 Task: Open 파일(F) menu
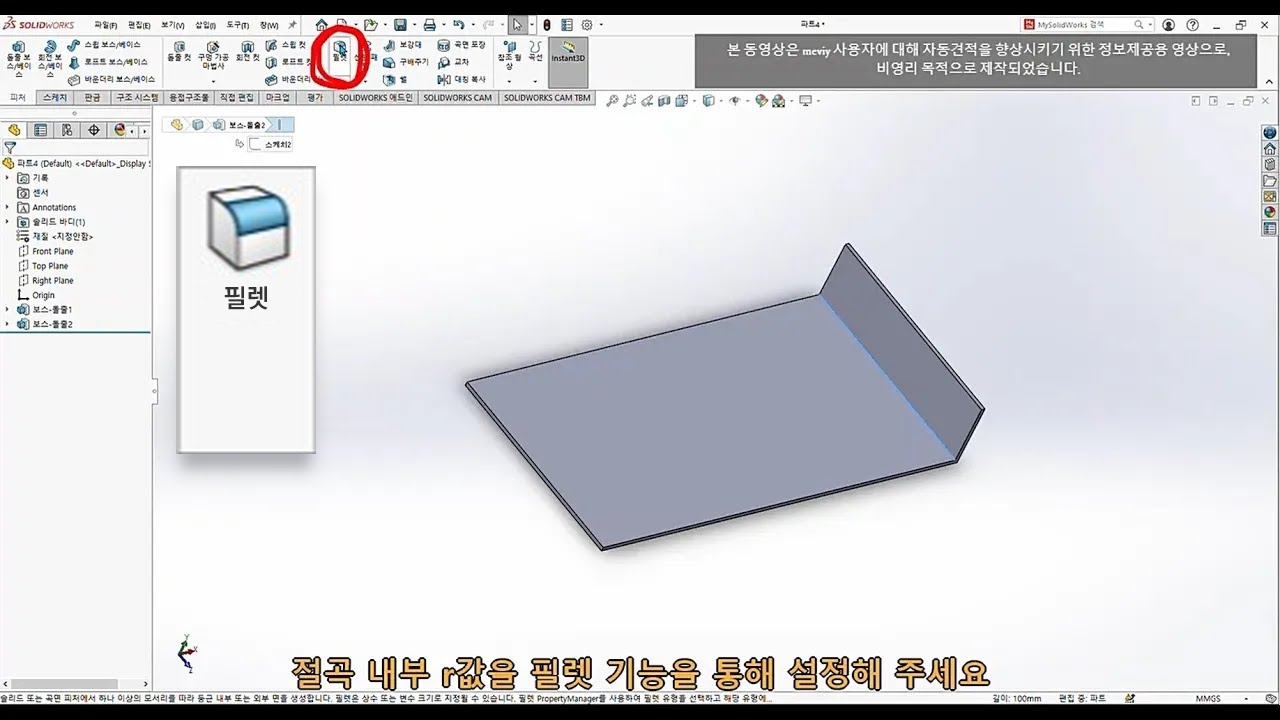click(x=106, y=24)
